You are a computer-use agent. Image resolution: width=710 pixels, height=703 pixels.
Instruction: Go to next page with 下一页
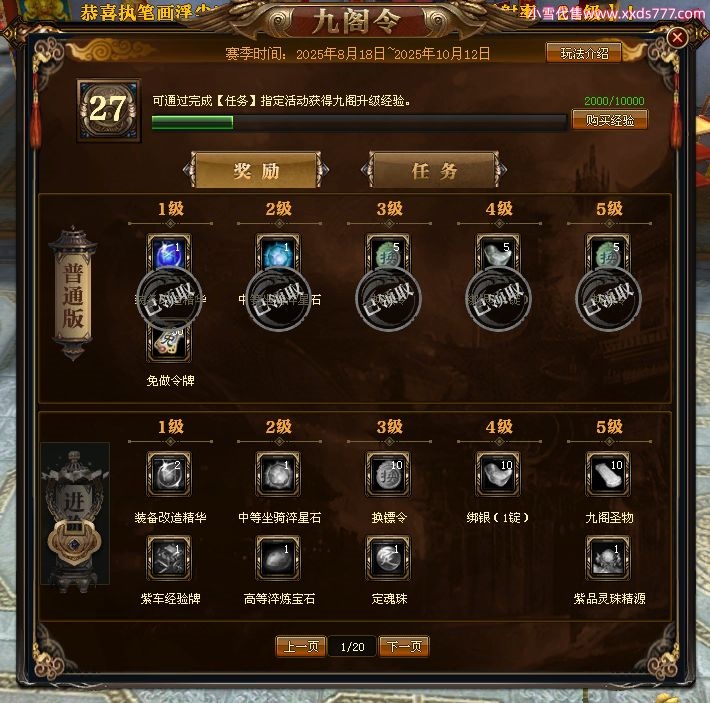(x=404, y=646)
